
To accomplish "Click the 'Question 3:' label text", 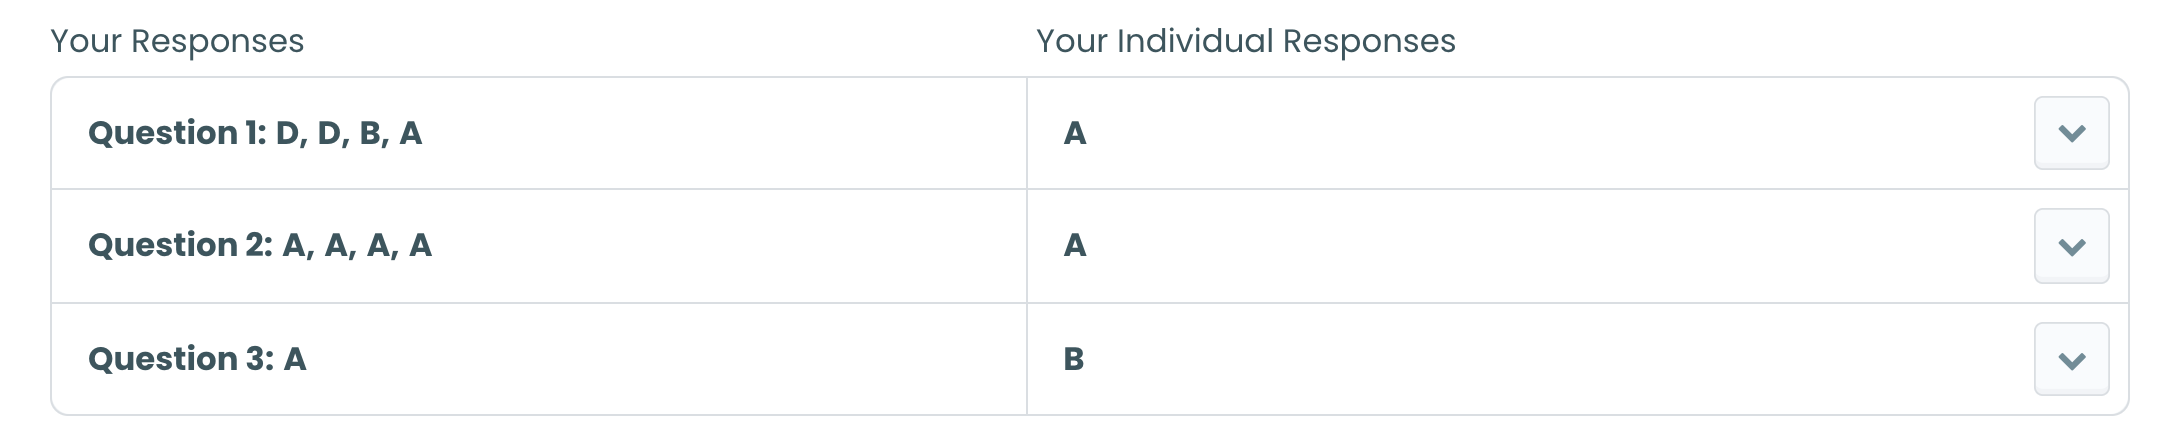I will 181,359.
